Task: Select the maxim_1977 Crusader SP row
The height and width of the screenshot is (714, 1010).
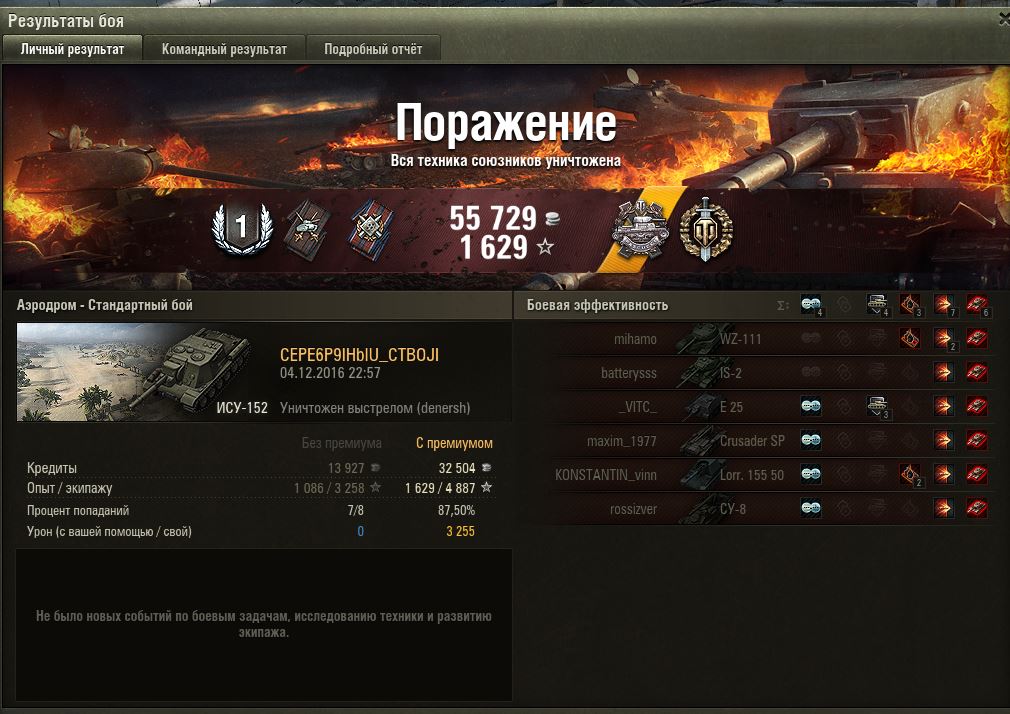Action: click(x=768, y=441)
